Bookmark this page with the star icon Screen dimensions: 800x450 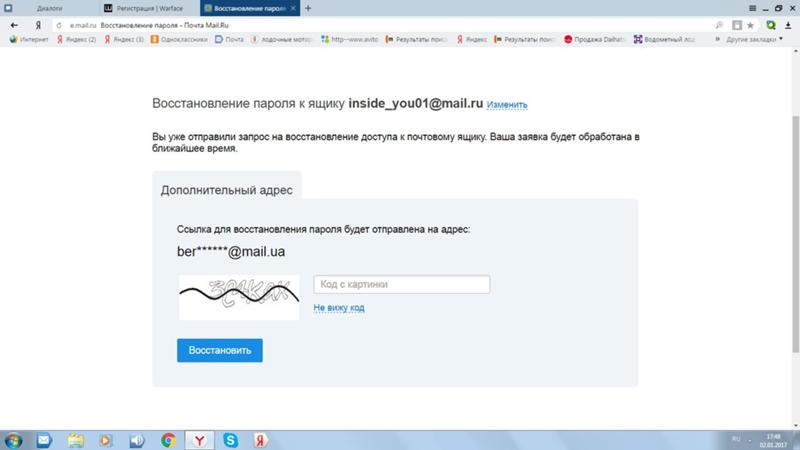pyautogui.click(x=751, y=25)
